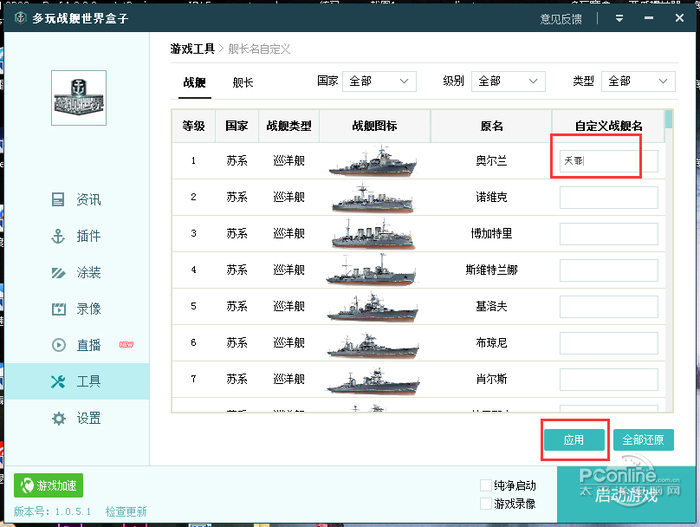Enable the 纯净启动 checkbox
The width and height of the screenshot is (700, 527).
[x=486, y=485]
